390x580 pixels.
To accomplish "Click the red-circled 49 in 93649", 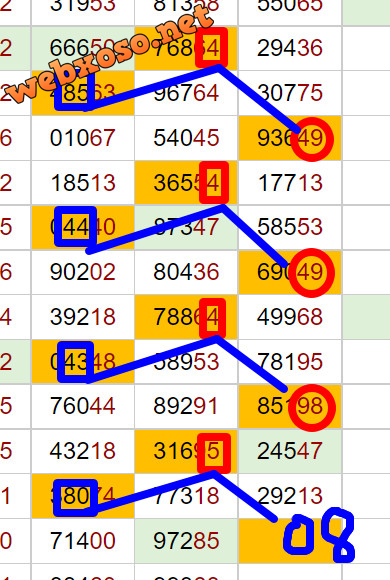I will [x=312, y=139].
